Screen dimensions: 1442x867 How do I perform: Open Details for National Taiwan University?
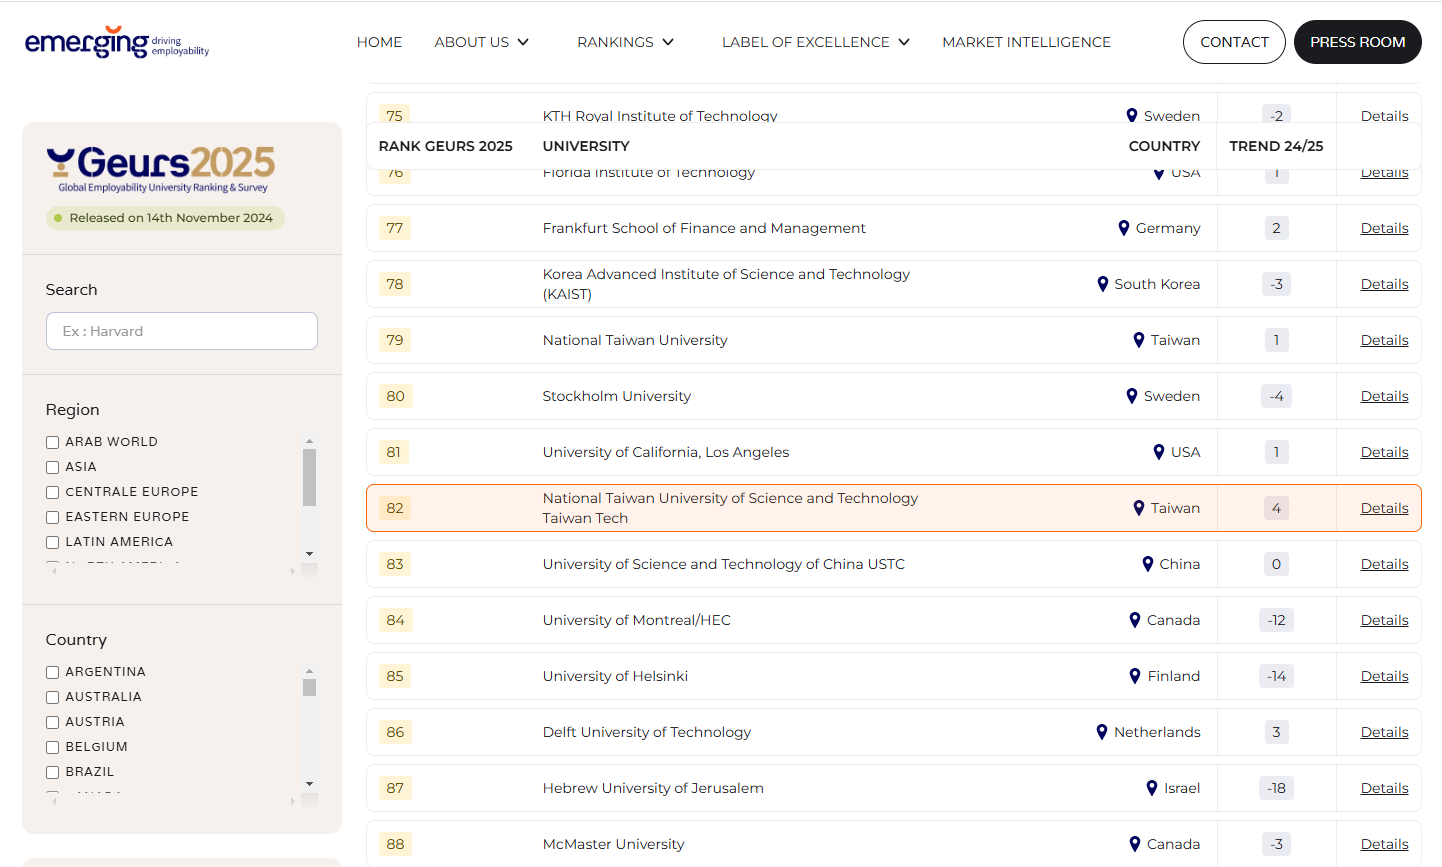pos(1383,339)
